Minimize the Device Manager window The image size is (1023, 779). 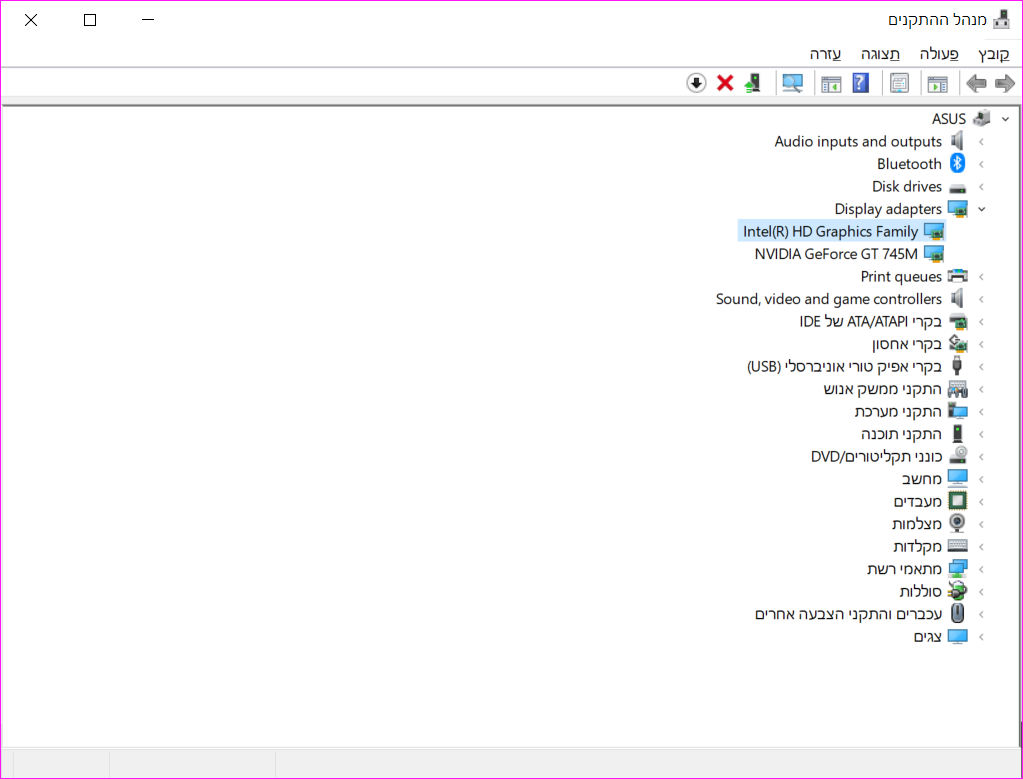point(148,20)
